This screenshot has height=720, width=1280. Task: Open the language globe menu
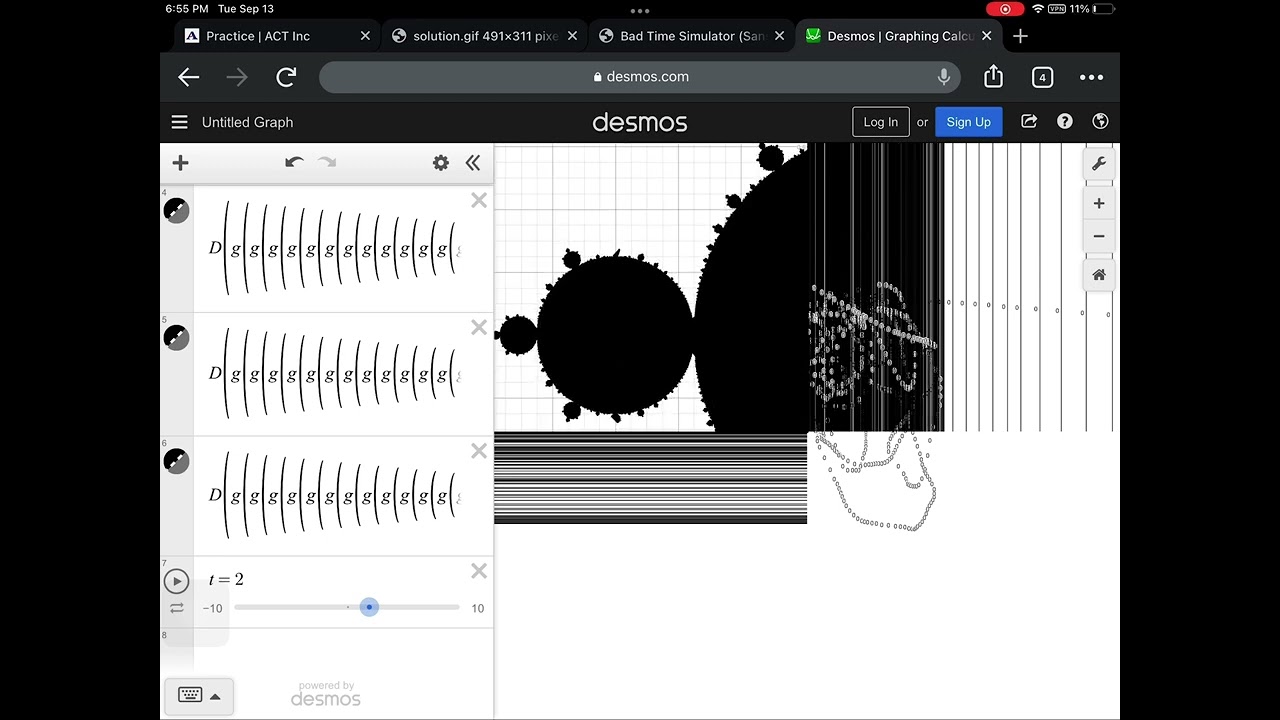click(x=1100, y=121)
